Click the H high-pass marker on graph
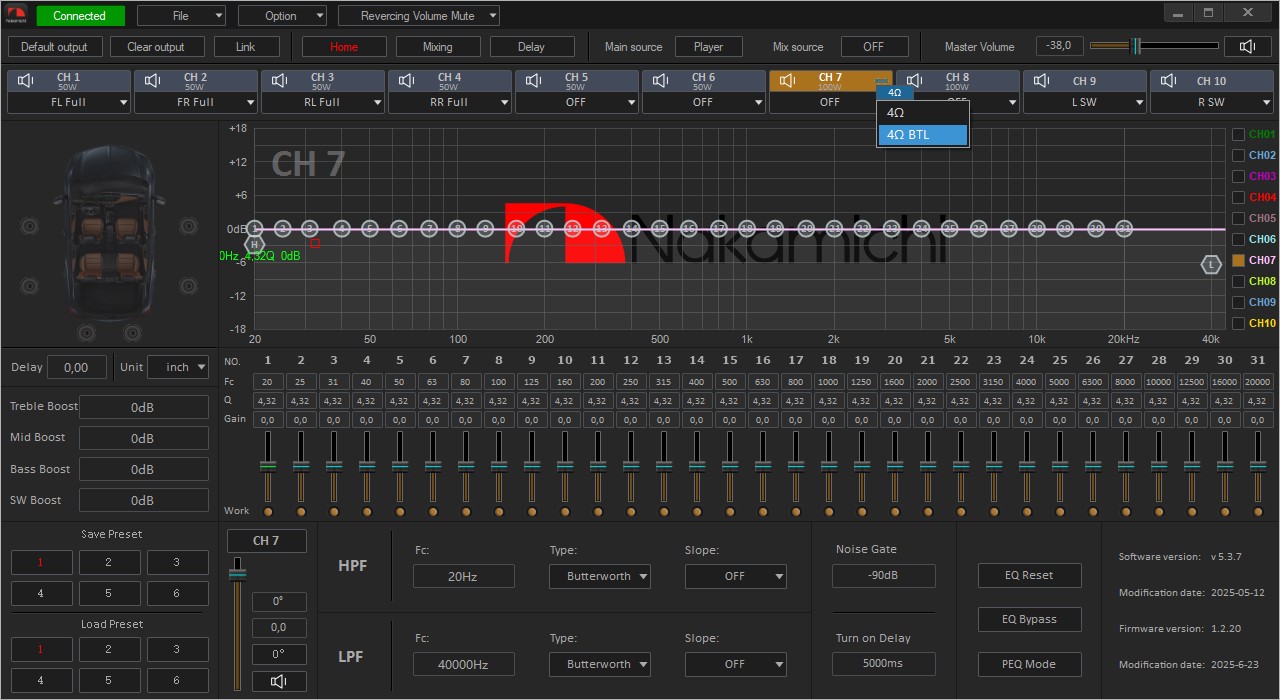The width and height of the screenshot is (1280, 700). click(254, 244)
